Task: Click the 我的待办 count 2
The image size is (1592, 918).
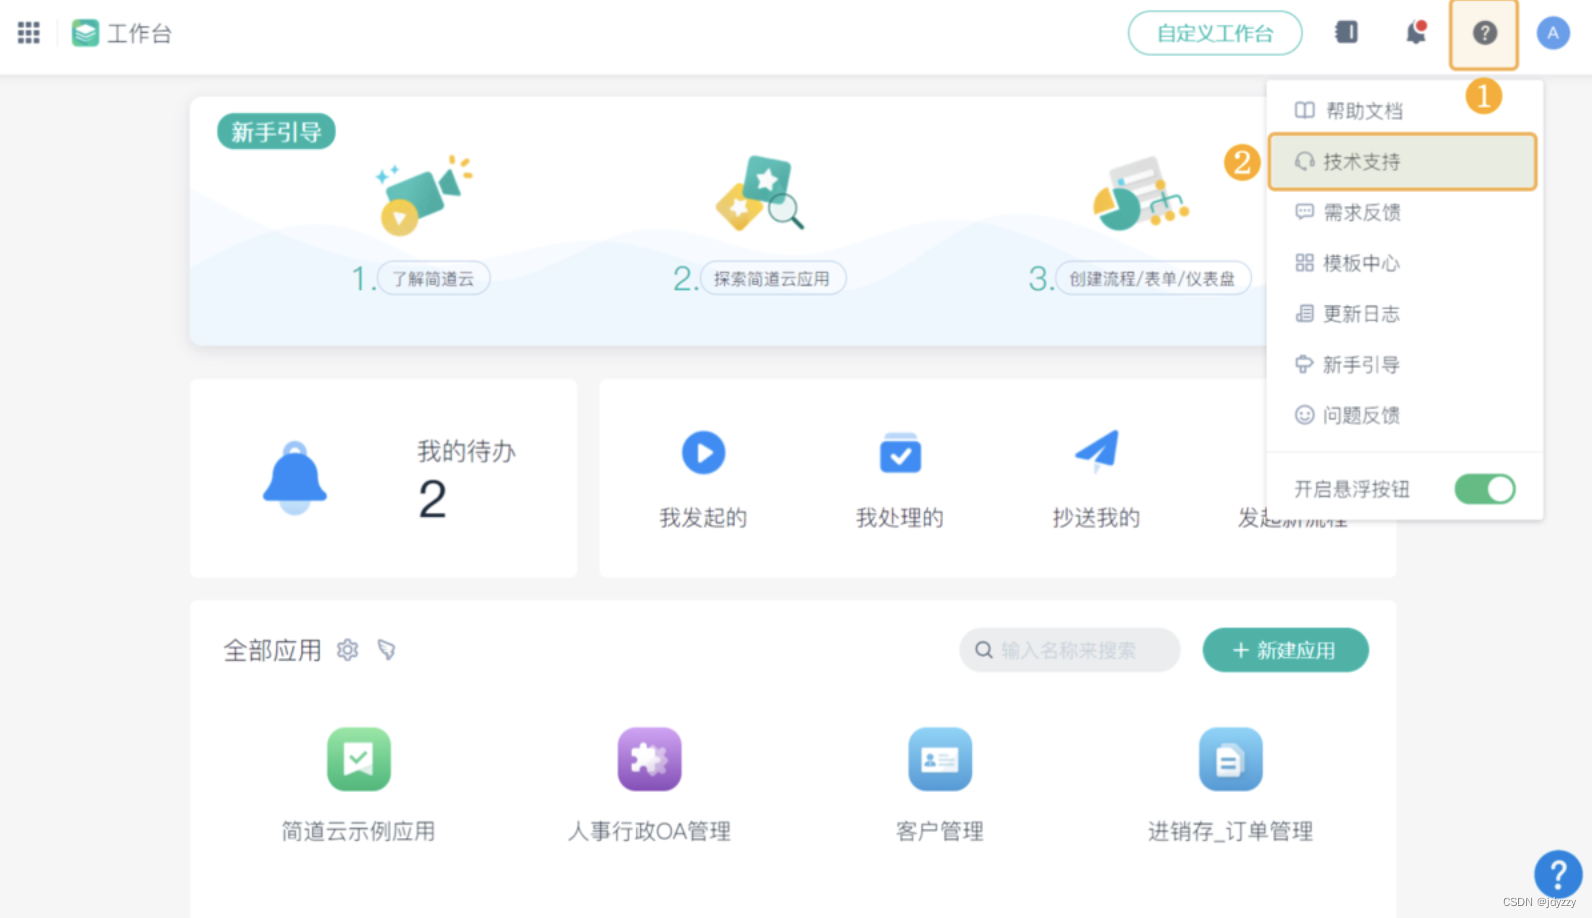Action: pyautogui.click(x=432, y=499)
